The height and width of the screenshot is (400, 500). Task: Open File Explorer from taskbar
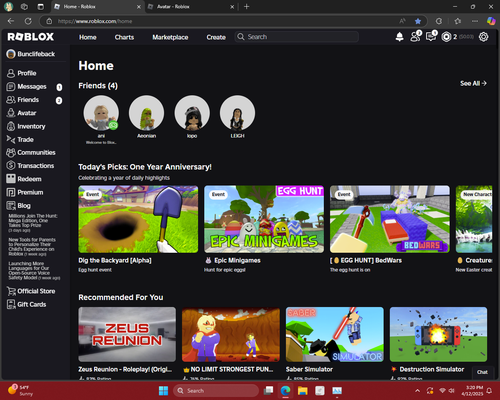click(x=302, y=390)
